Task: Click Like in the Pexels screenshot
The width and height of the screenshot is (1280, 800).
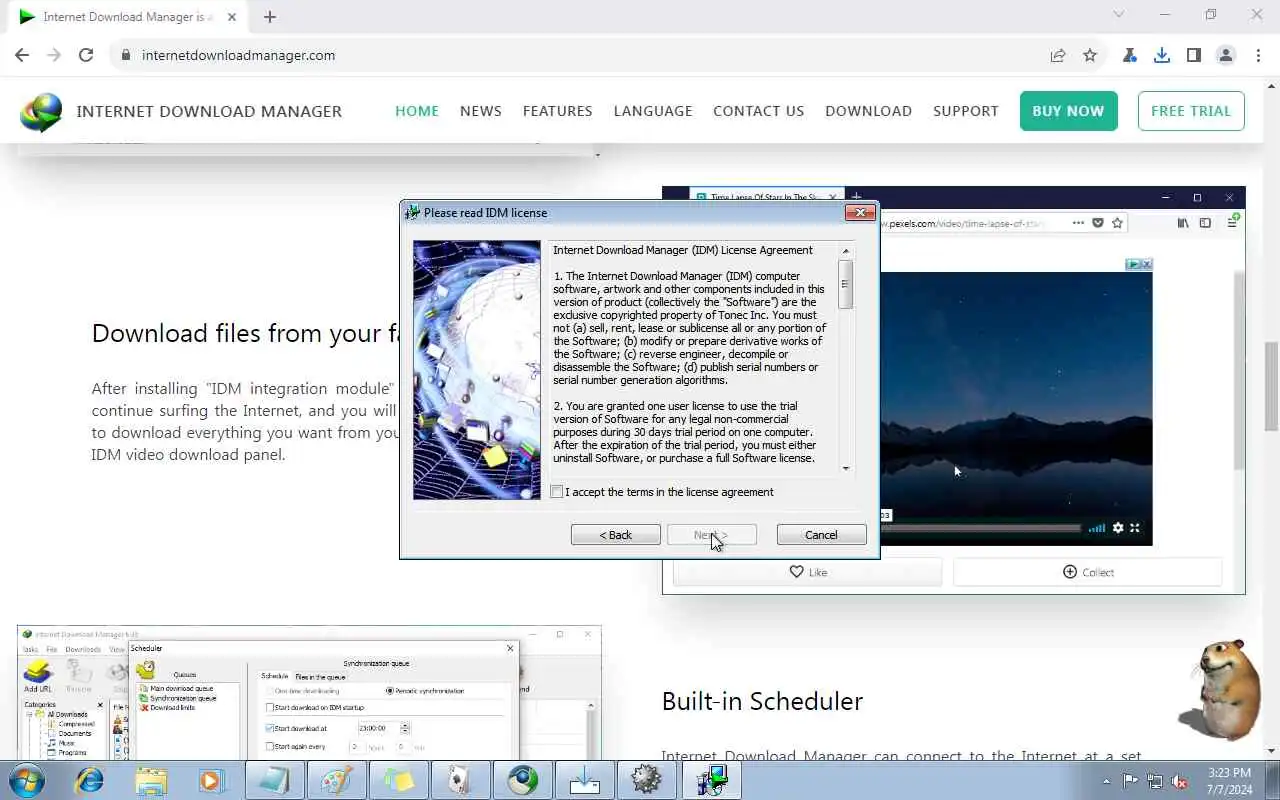Action: pos(808,572)
